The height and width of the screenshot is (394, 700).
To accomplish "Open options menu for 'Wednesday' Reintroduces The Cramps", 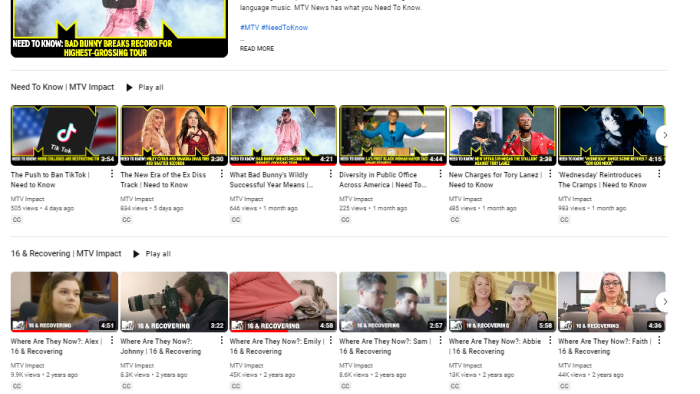I will [x=659, y=174].
